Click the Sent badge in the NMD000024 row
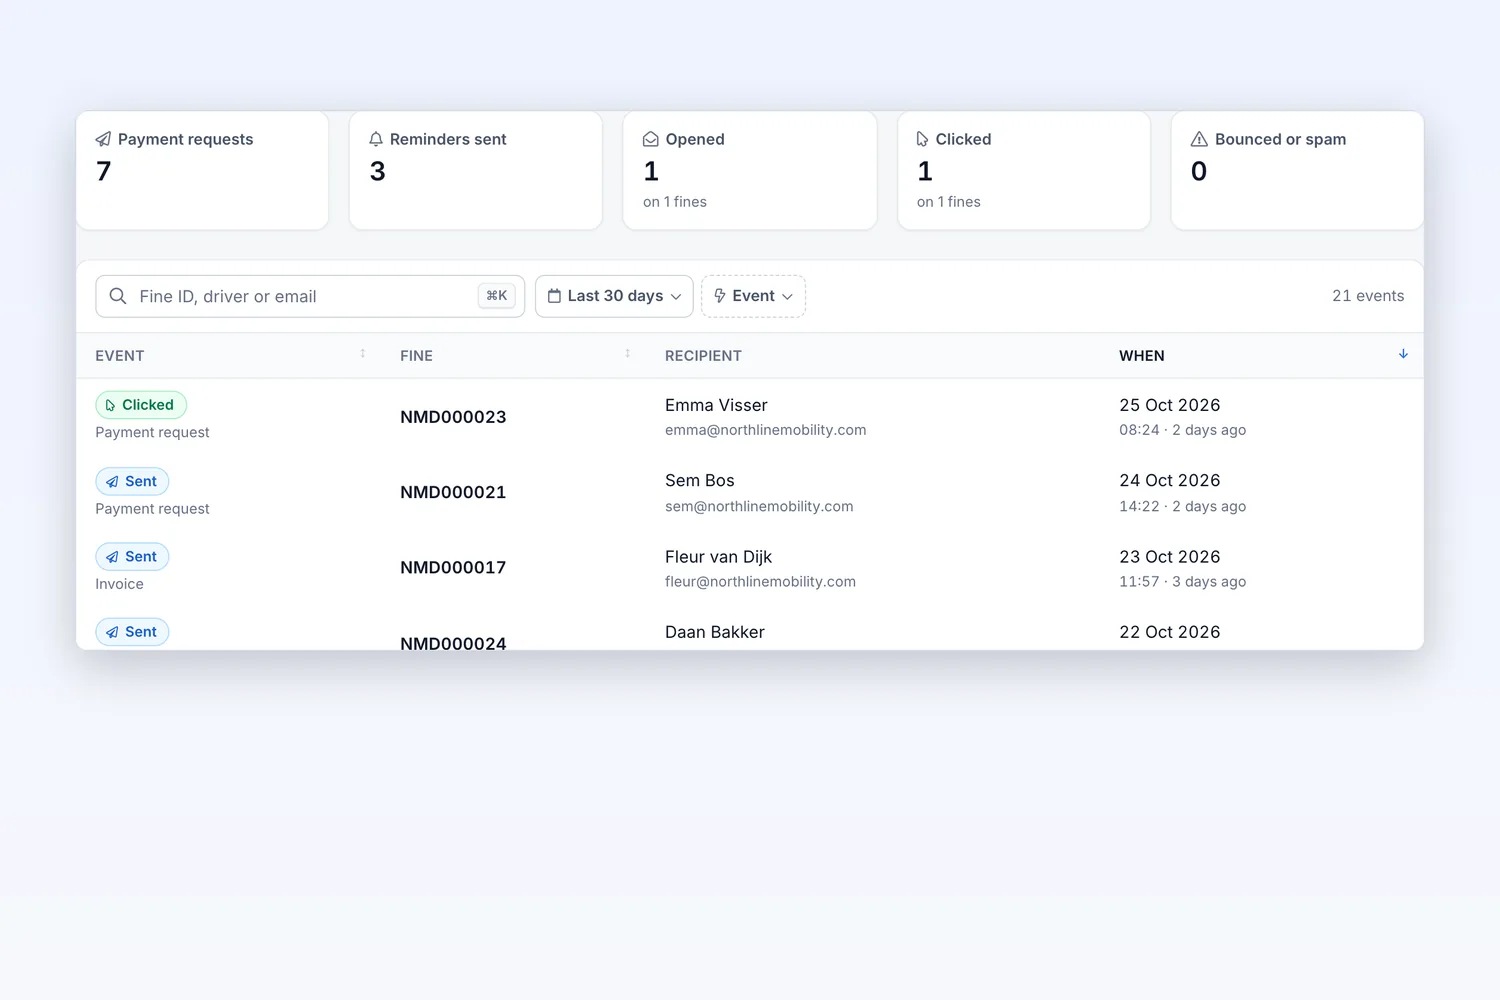Screen dimensions: 1500x1000 click(x=132, y=632)
